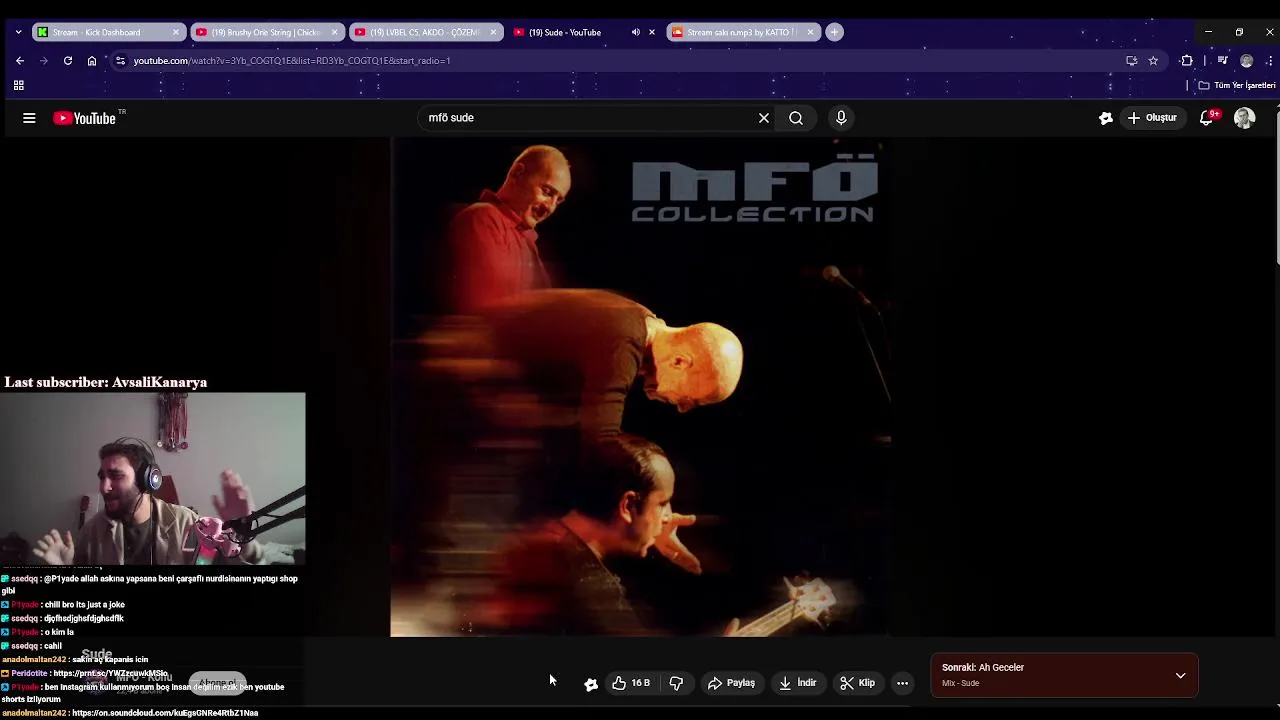Start voice search with the microphone icon
Viewport: 1280px width, 720px height.
(841, 118)
